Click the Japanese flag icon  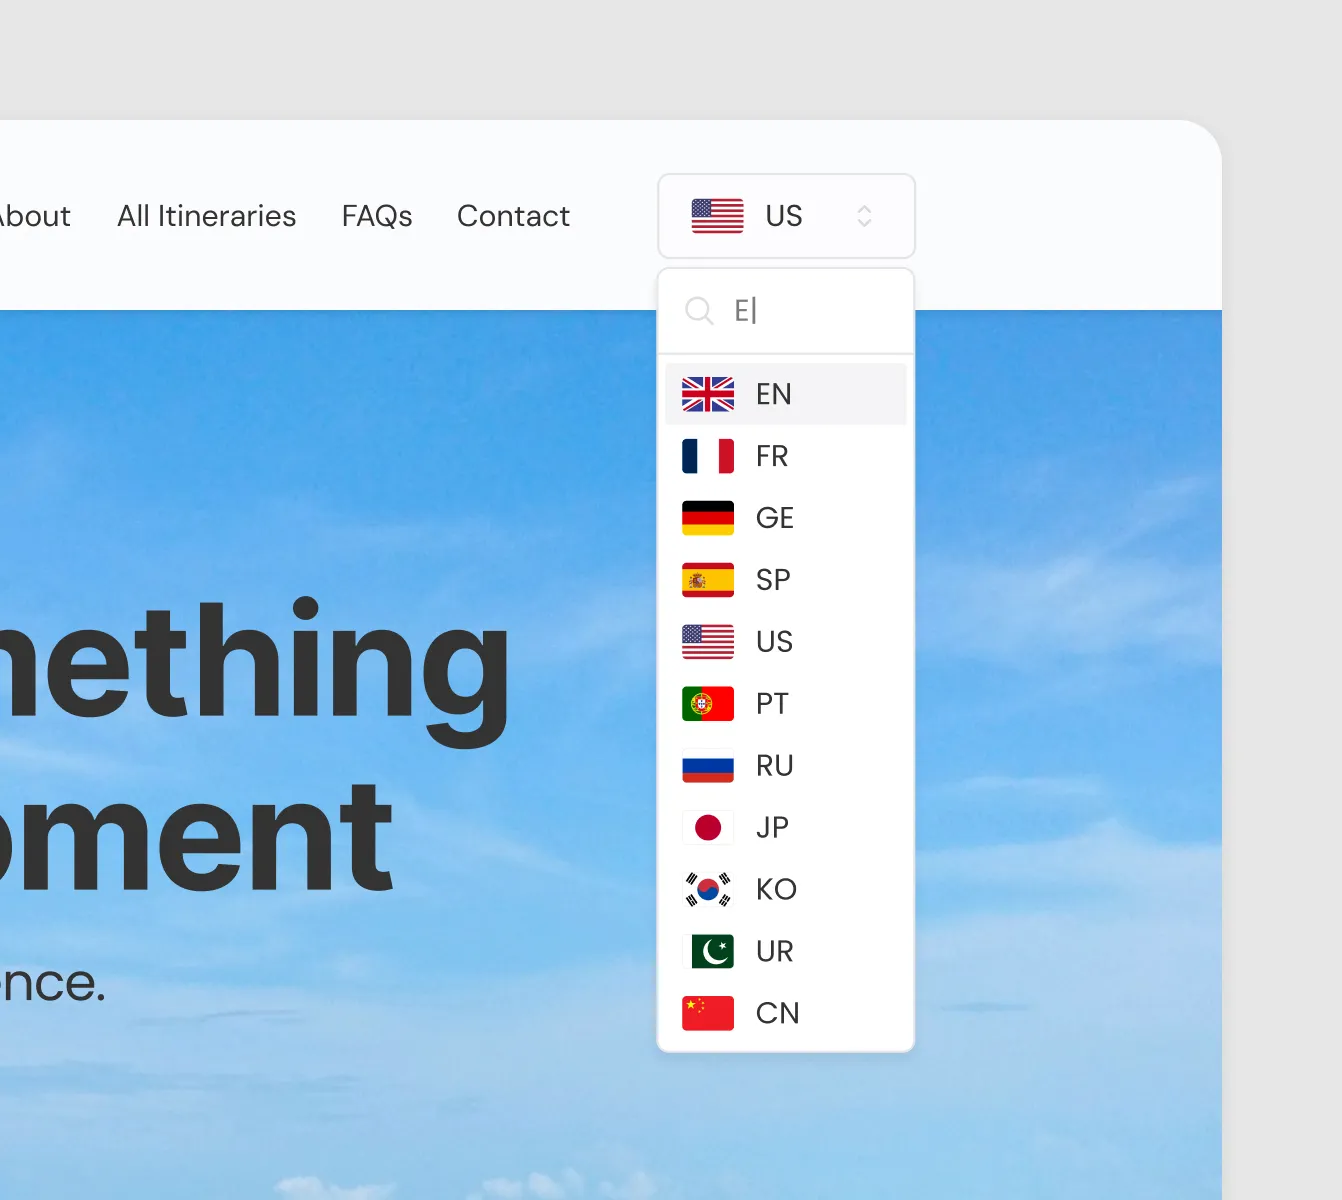tap(708, 828)
